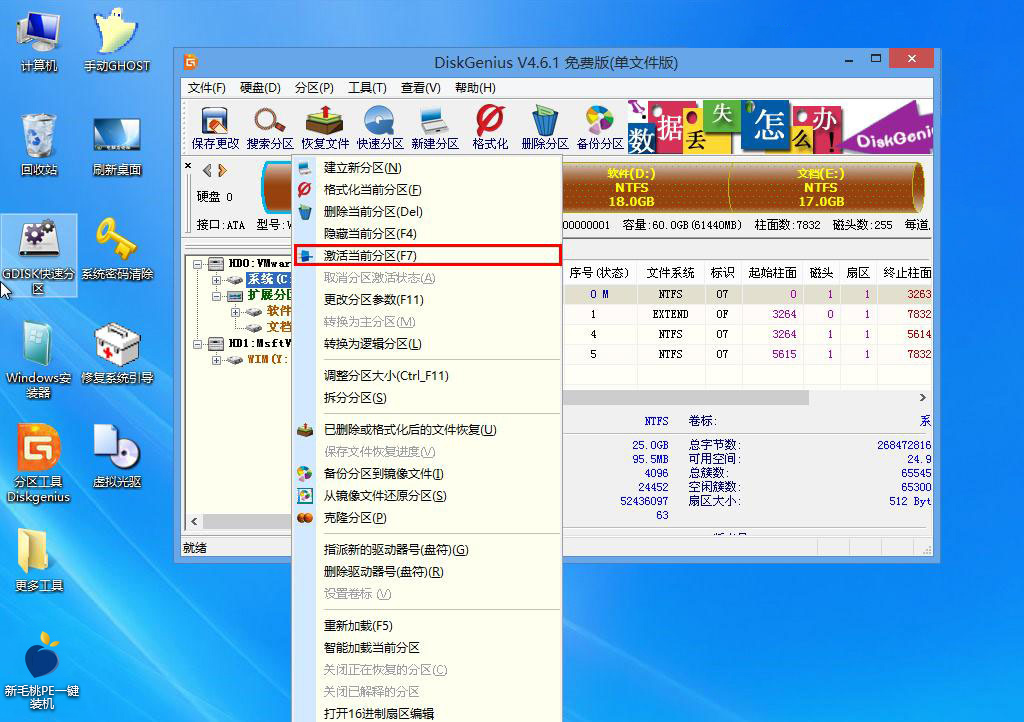Launch the 恢复文件 toolbar tool
Screen dimensions: 1024x722
pyautogui.click(x=325, y=127)
